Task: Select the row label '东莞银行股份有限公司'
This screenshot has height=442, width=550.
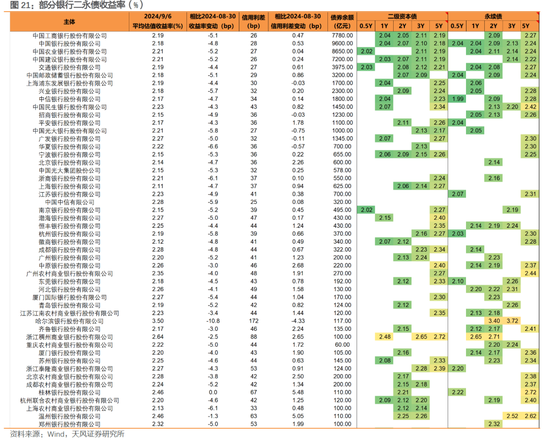Action: tap(69, 282)
